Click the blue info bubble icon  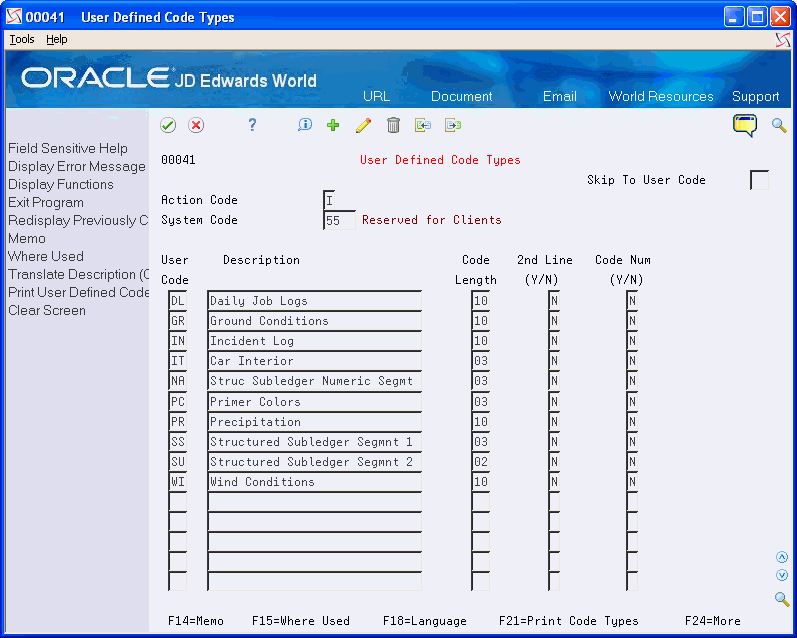tap(304, 125)
